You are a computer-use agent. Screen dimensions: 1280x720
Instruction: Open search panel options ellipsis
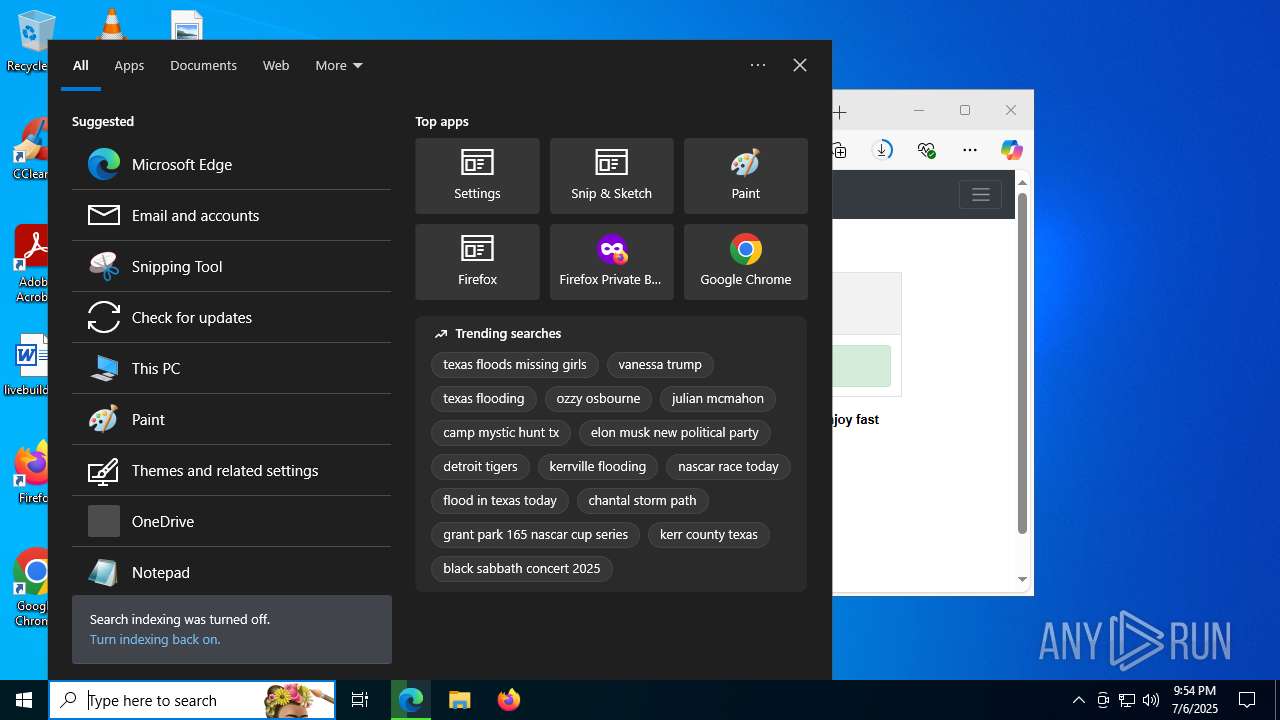tap(758, 65)
